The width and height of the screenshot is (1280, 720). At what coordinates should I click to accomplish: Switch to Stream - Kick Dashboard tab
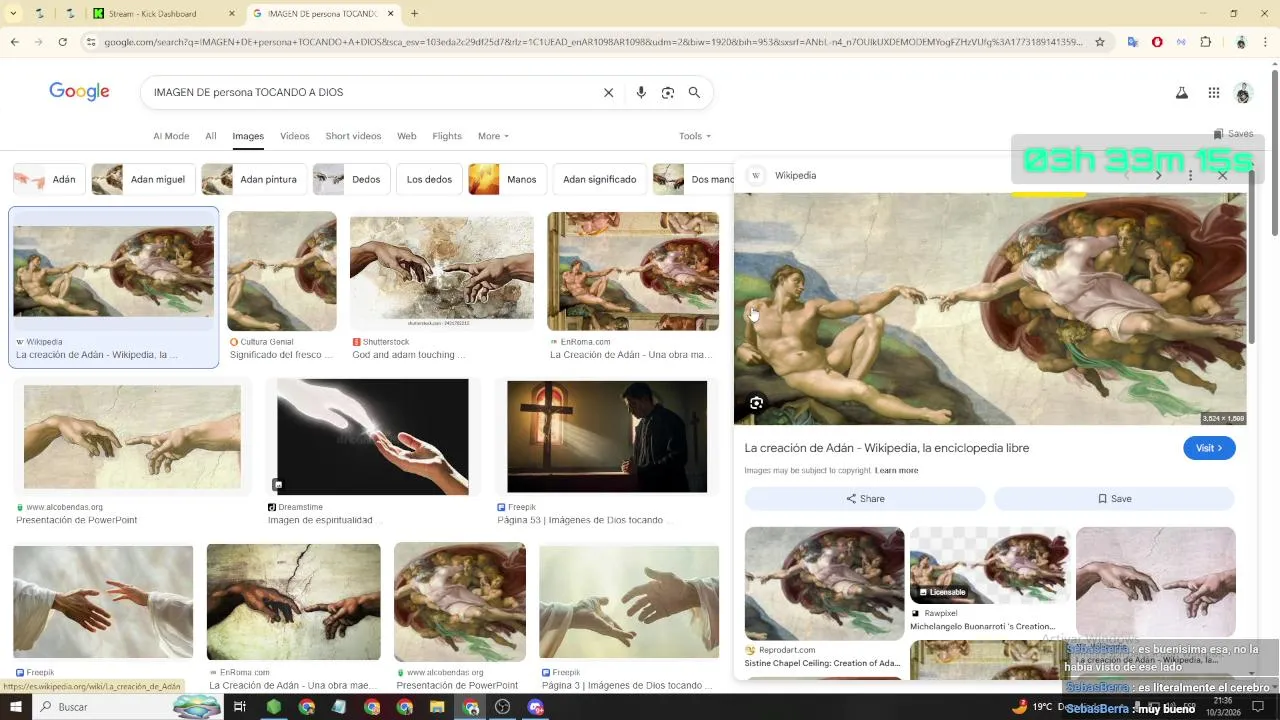(x=163, y=14)
